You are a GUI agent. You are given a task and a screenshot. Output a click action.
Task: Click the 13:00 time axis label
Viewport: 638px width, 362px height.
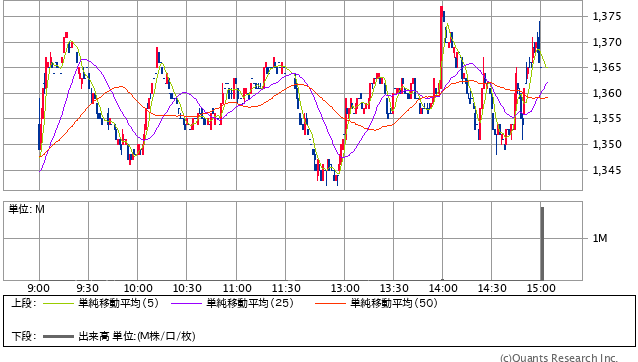tap(345, 288)
